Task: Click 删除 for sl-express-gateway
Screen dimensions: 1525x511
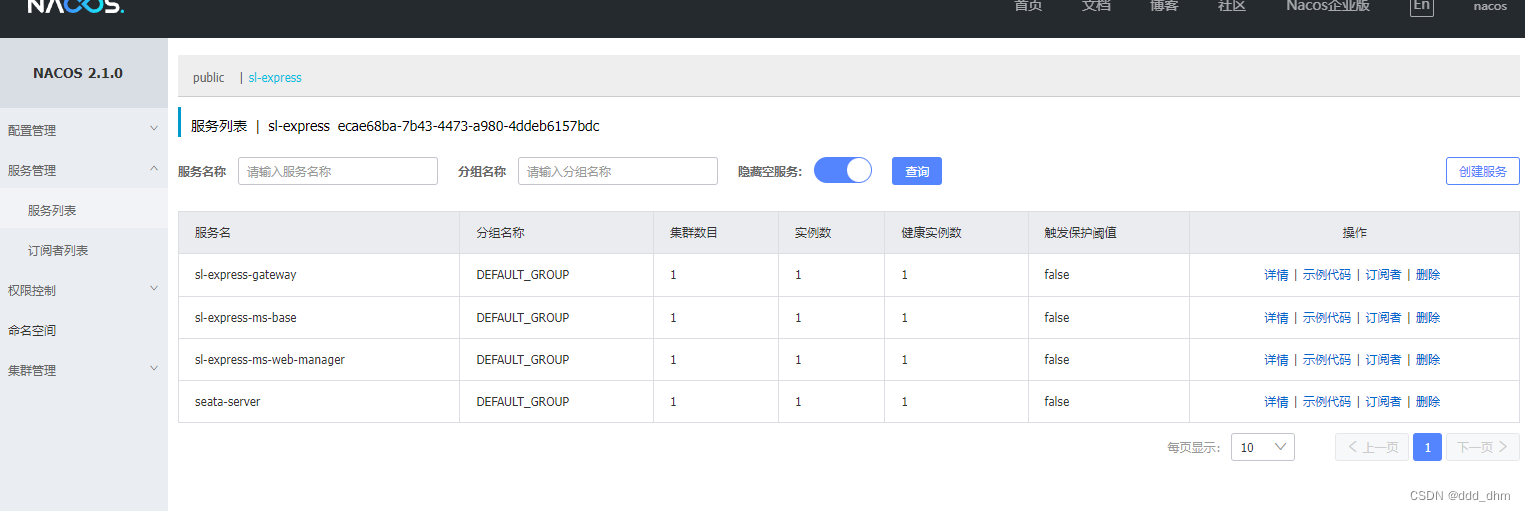Action: click(1428, 275)
